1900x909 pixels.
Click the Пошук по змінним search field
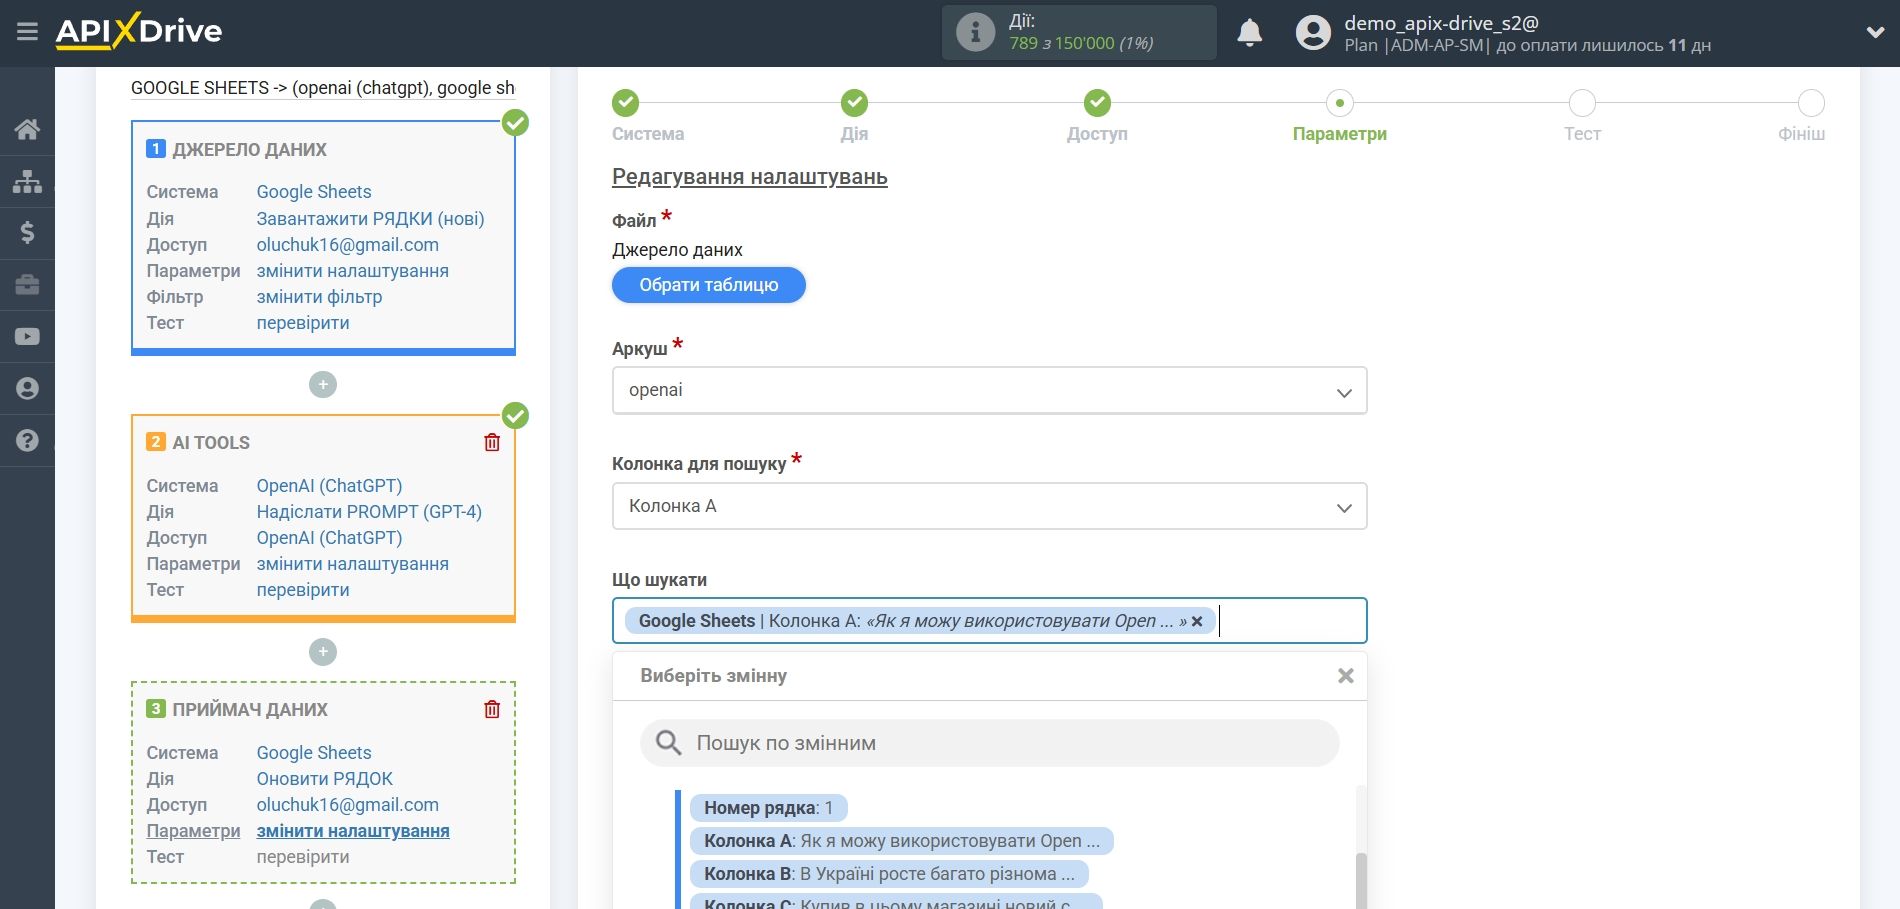pos(989,743)
